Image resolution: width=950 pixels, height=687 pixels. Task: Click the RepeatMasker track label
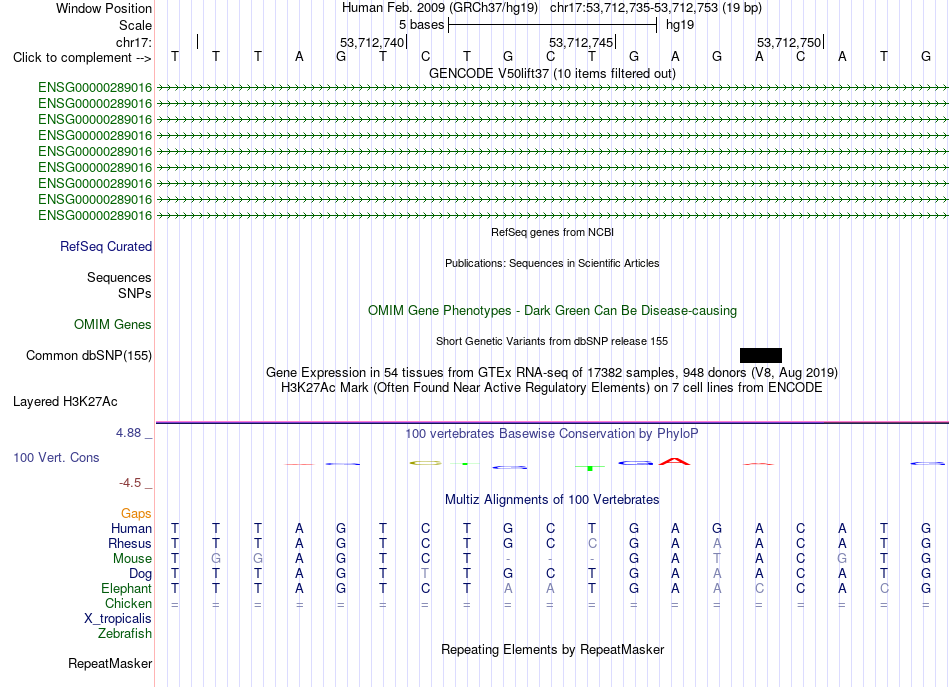(x=110, y=664)
